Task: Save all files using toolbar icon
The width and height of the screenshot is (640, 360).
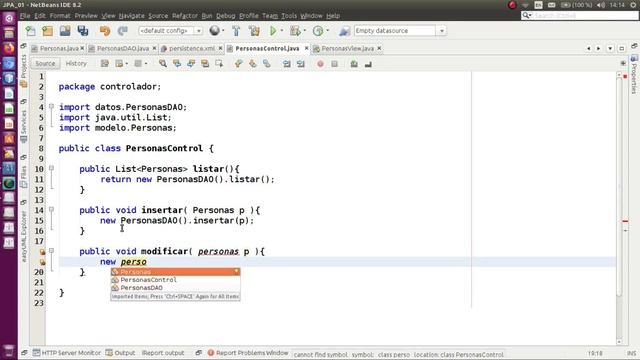Action: click(83, 31)
